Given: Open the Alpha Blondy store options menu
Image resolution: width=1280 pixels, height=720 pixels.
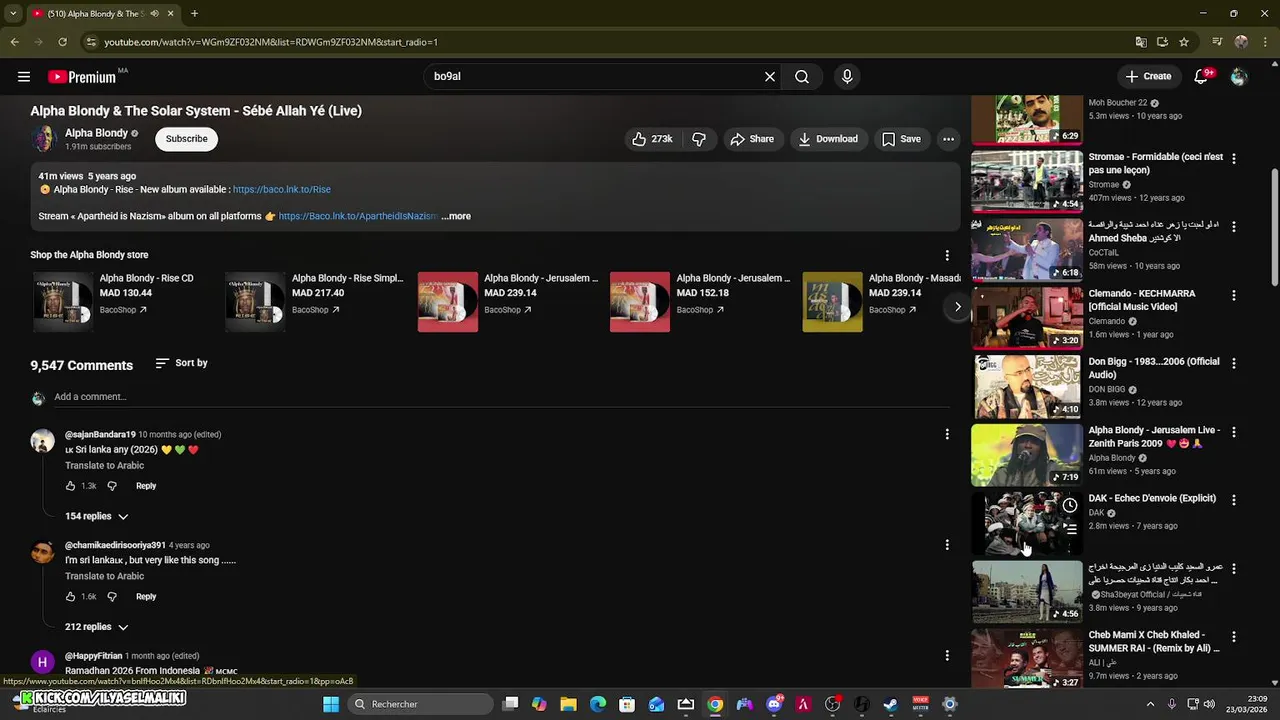Looking at the screenshot, I should (x=947, y=255).
